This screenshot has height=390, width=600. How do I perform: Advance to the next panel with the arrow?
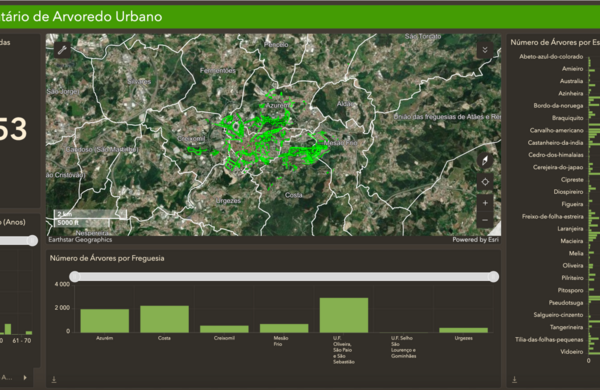pos(25,377)
